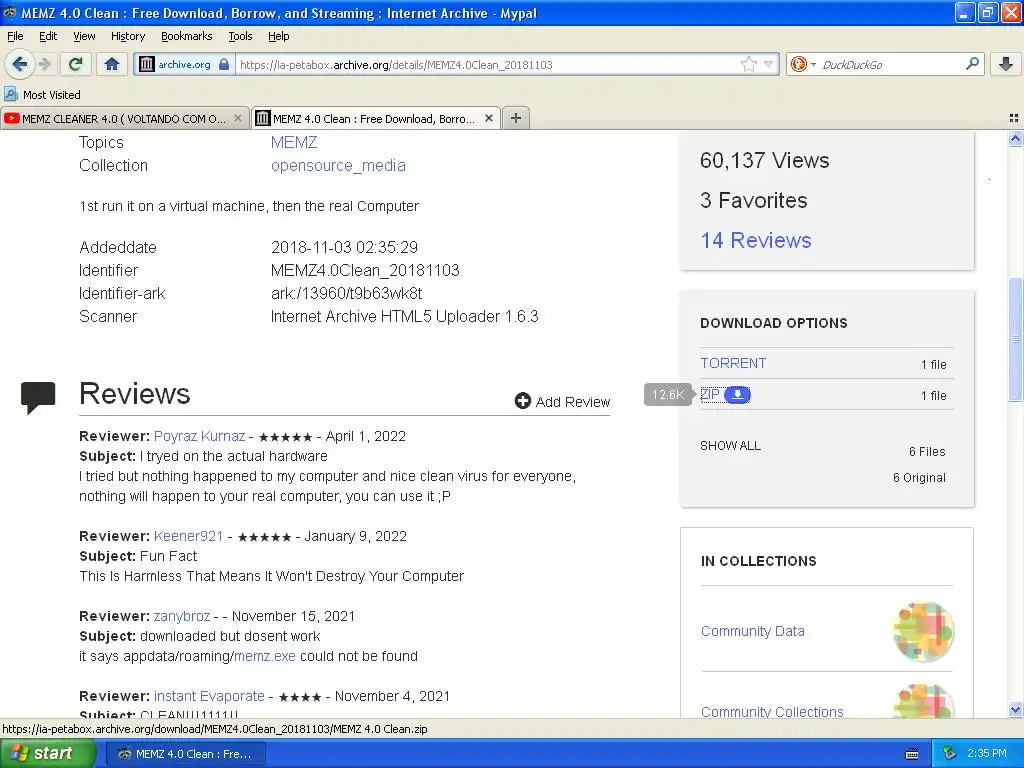1024x768 pixels.
Task: Open reviewer Poyraz Kurnaz profile
Action: [199, 436]
